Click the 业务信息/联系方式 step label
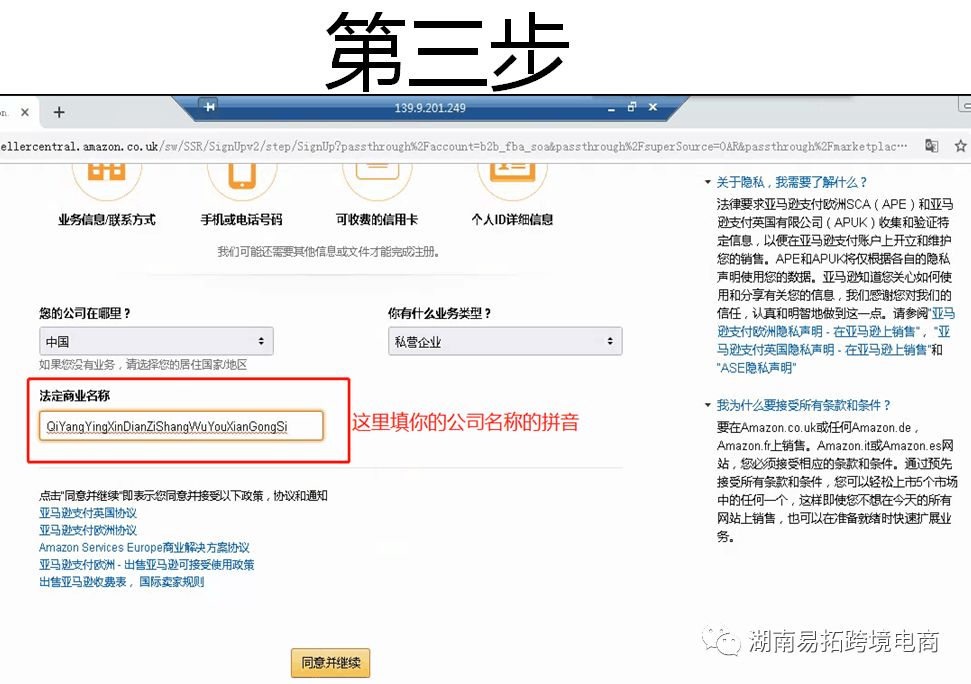This screenshot has width=971, height=684. coord(107,219)
